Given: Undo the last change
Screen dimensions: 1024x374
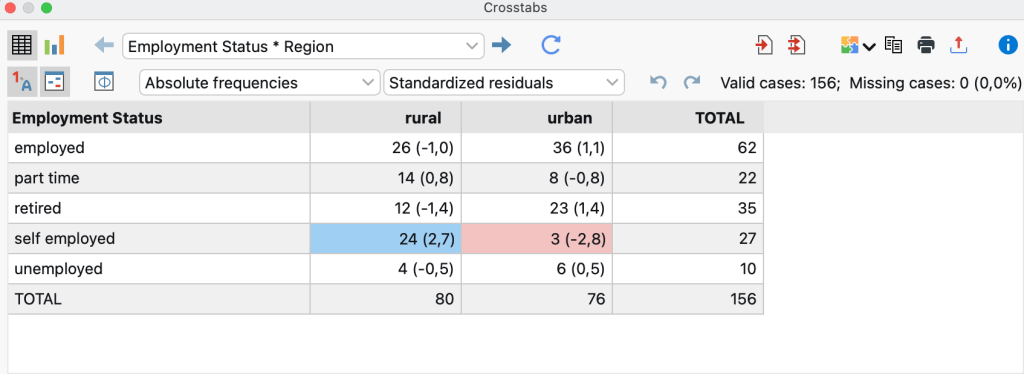Looking at the screenshot, I should (659, 82).
